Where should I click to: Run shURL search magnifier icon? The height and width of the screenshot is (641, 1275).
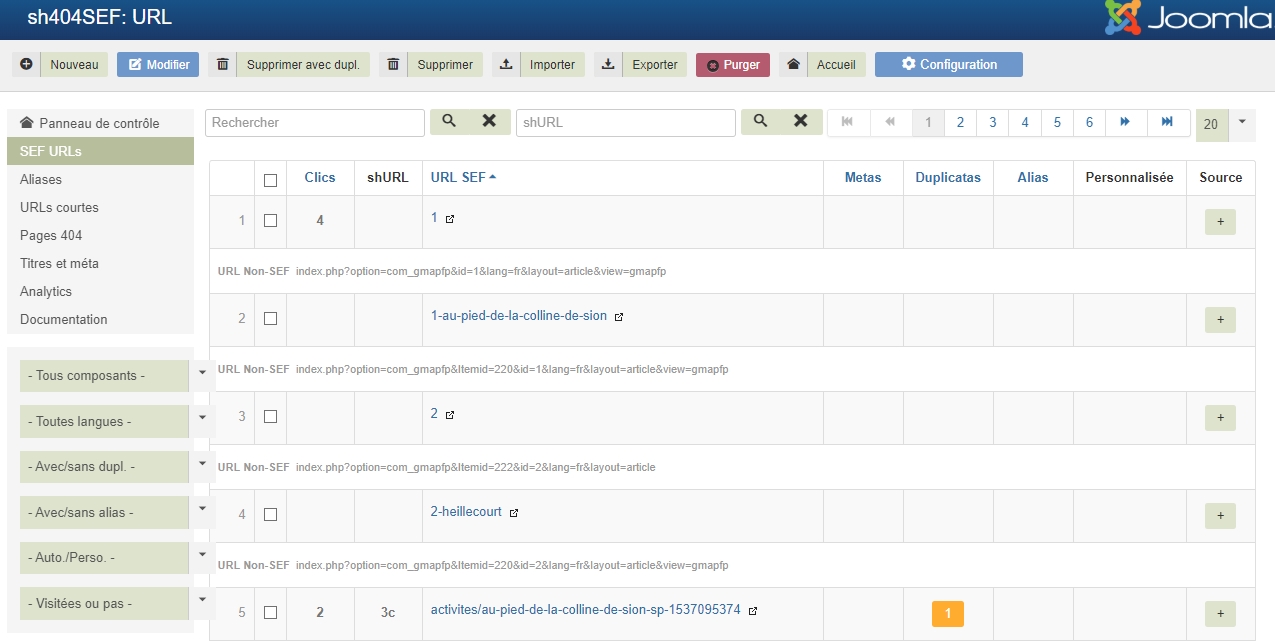[x=761, y=121]
